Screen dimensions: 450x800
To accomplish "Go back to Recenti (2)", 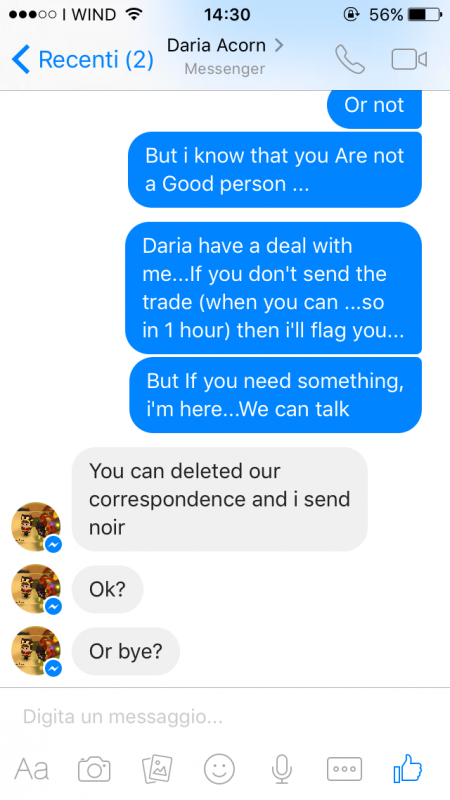I will [x=82, y=60].
